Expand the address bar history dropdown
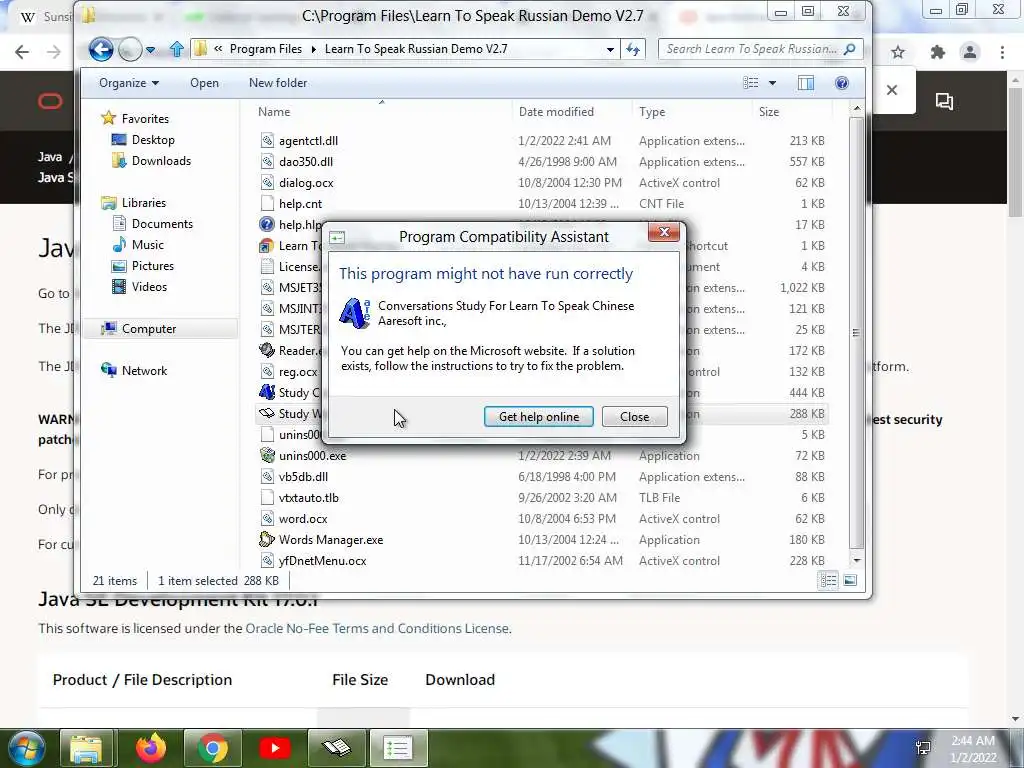 pos(610,49)
